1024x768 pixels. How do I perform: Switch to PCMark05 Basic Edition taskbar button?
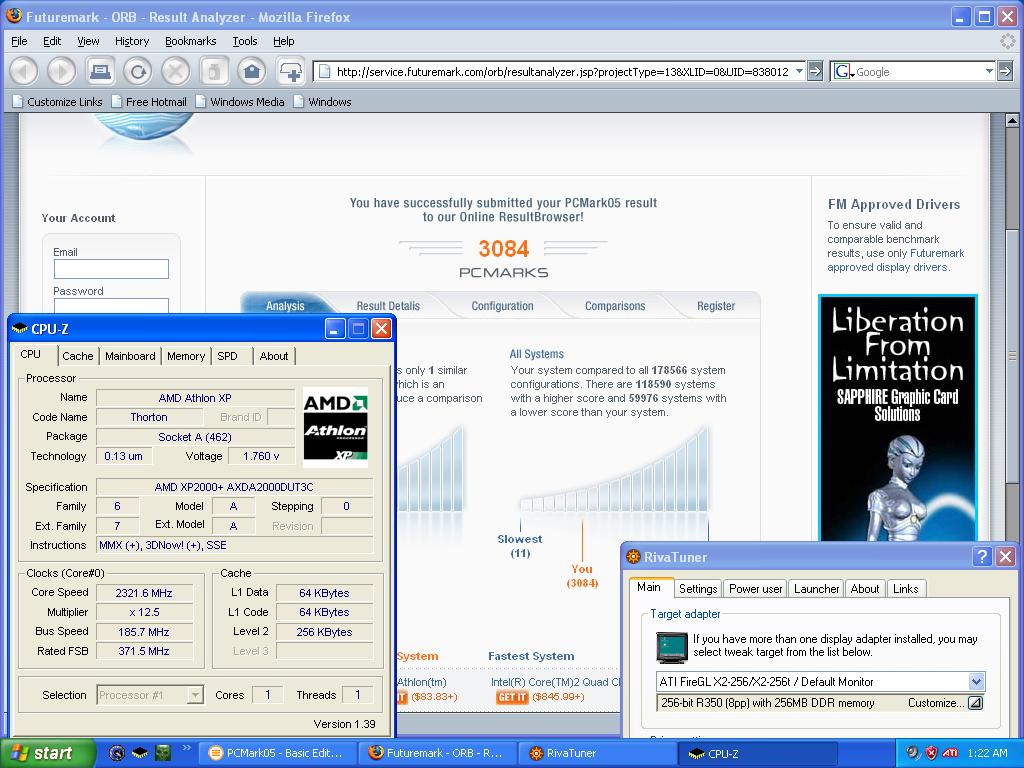276,753
